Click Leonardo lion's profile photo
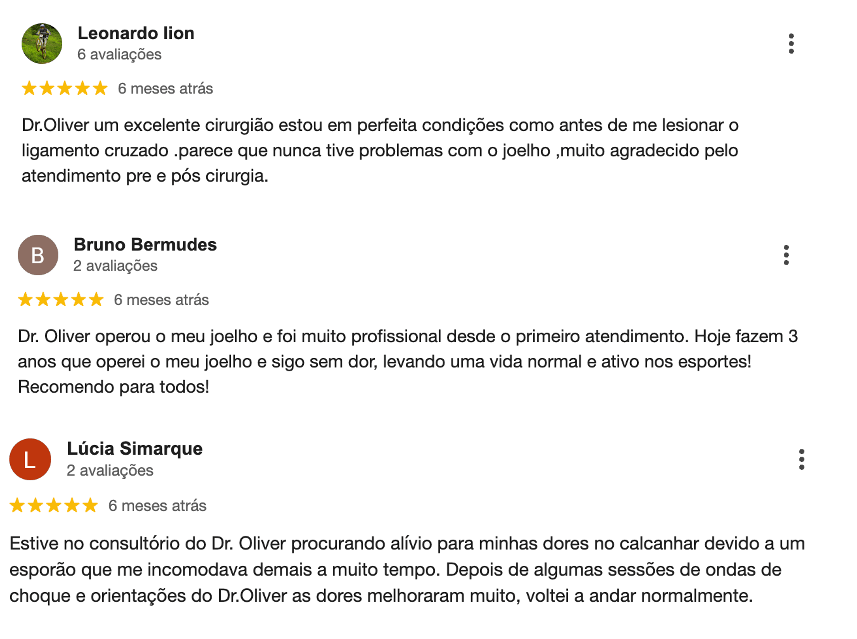Screen dimensions: 857x639 pos(42,44)
